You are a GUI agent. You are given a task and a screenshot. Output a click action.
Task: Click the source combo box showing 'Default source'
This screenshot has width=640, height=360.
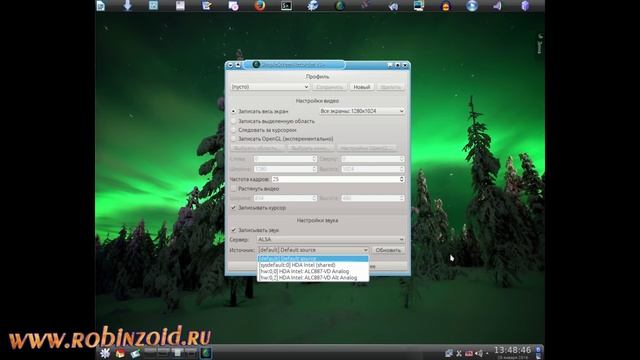coord(313,250)
